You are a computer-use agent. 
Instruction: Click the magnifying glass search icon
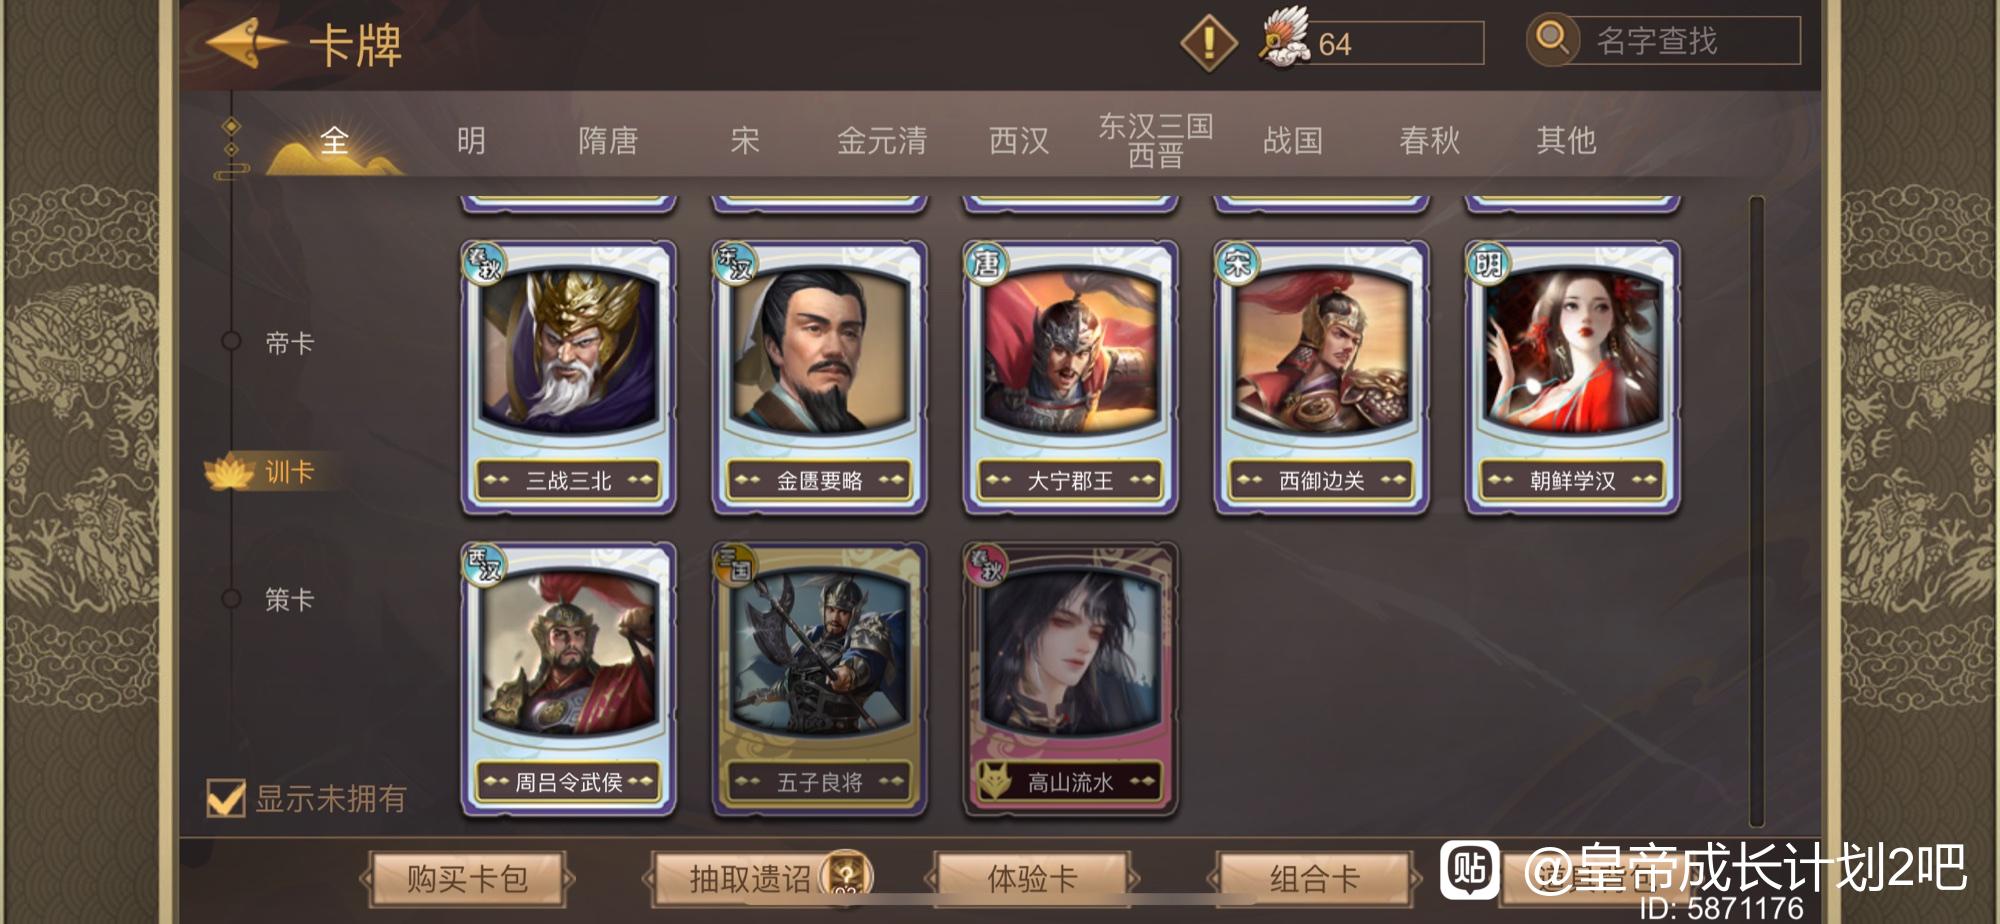(1551, 39)
